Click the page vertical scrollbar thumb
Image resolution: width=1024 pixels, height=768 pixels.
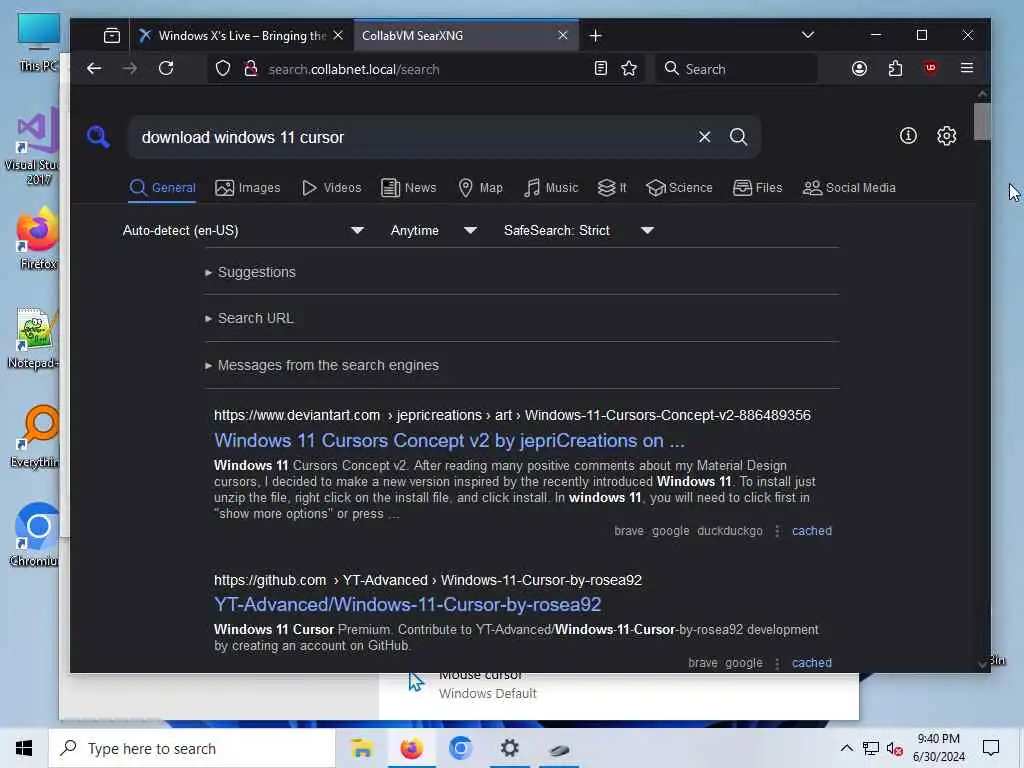[x=982, y=121]
